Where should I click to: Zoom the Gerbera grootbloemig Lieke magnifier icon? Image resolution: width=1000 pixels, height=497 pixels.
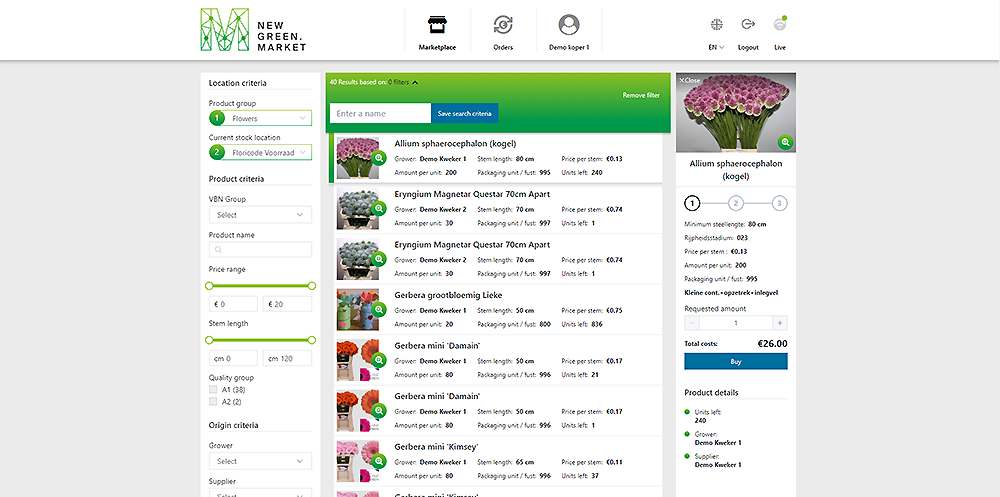point(379,309)
